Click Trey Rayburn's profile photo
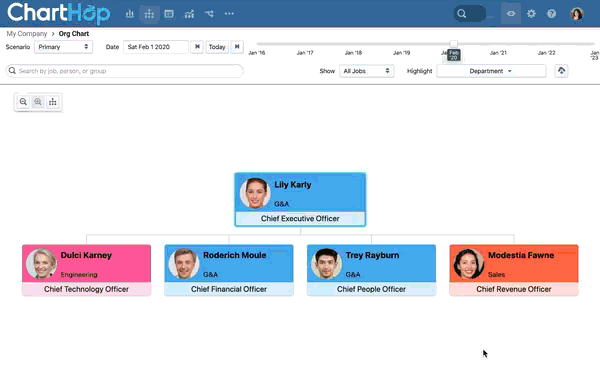600x374 pixels. (326, 264)
